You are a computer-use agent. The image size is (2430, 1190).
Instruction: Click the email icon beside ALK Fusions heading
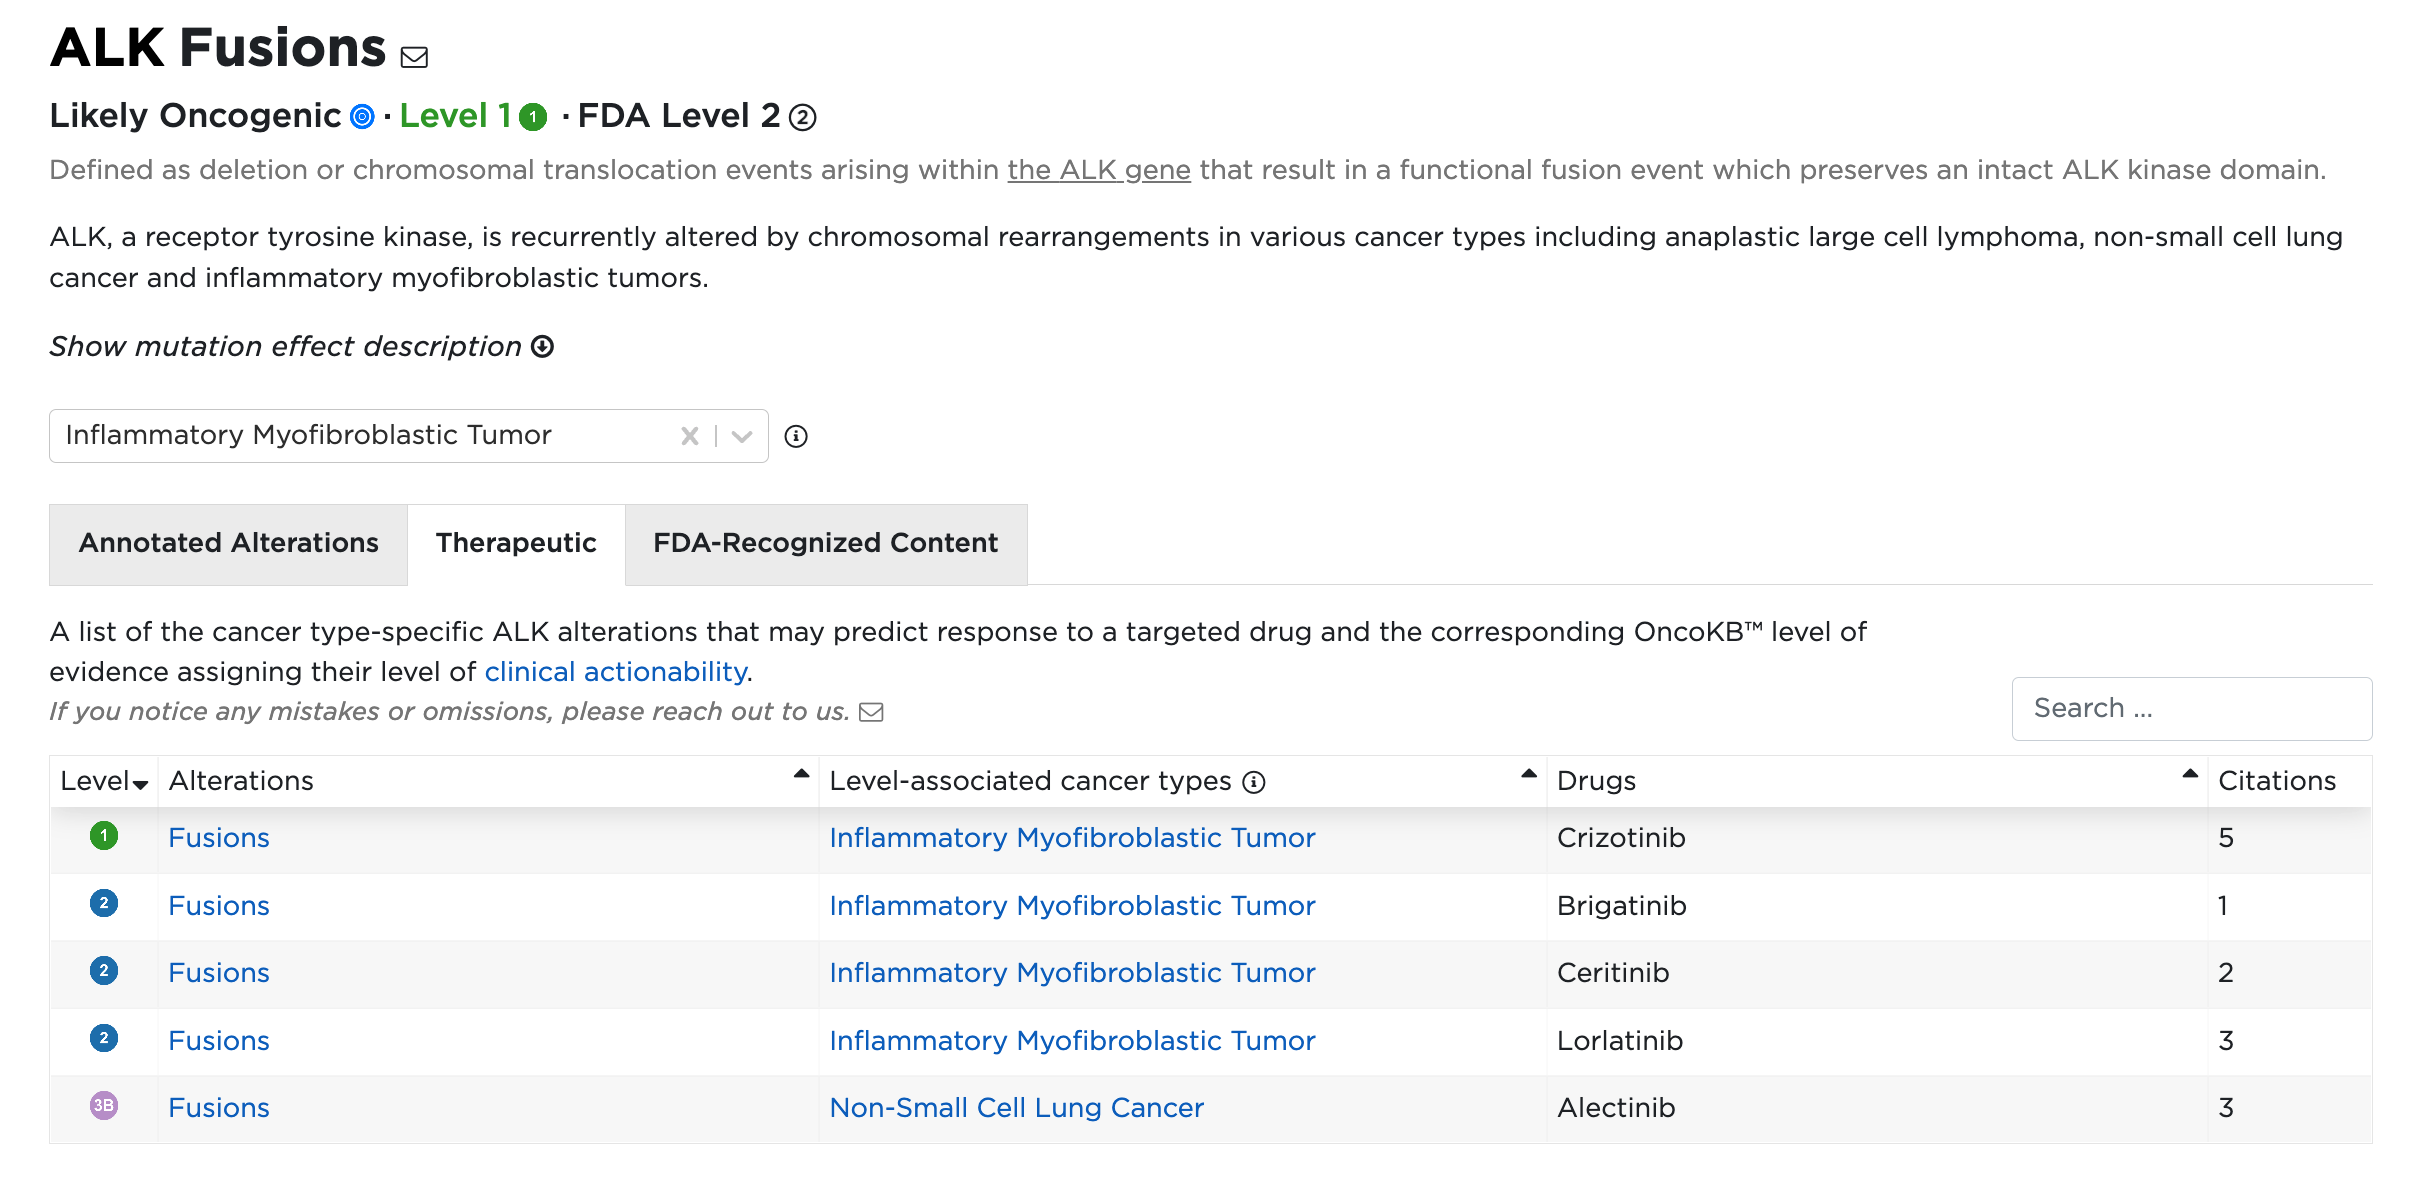(x=413, y=56)
